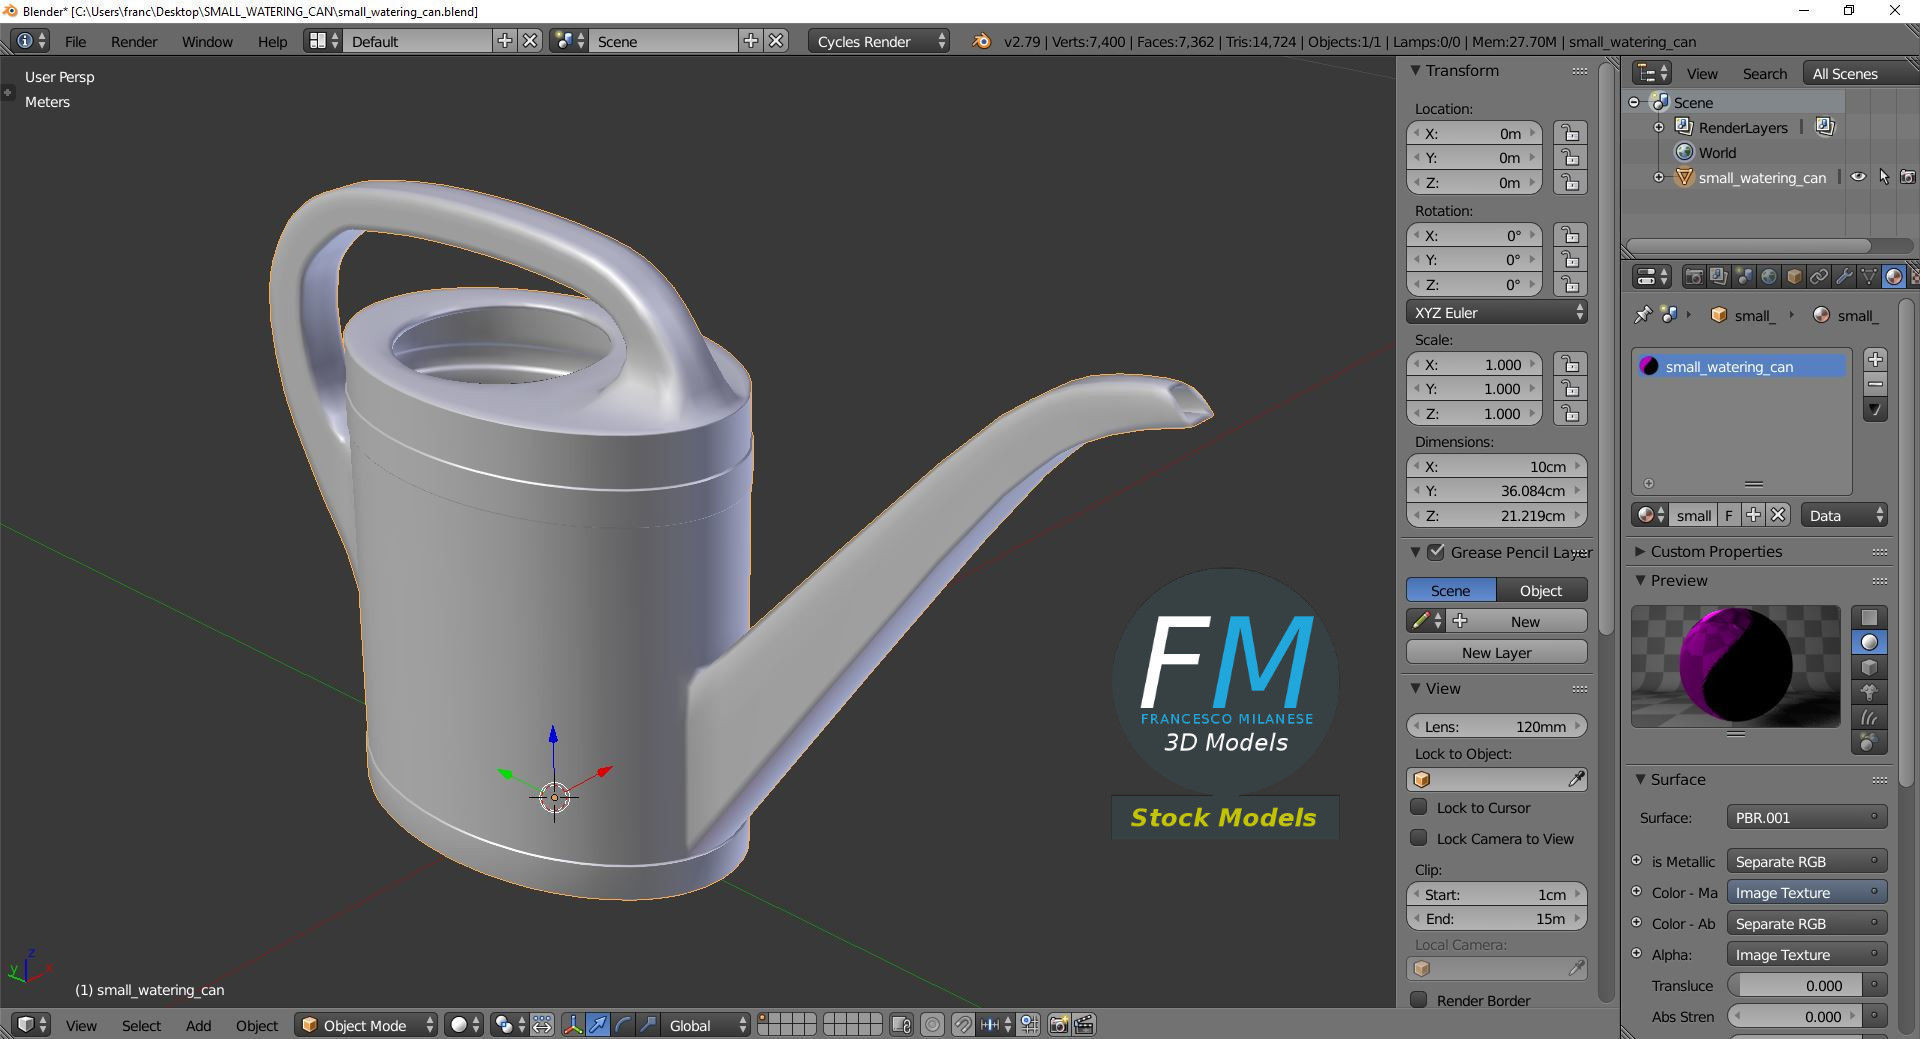Switch grease pencil source to Object

(1541, 590)
